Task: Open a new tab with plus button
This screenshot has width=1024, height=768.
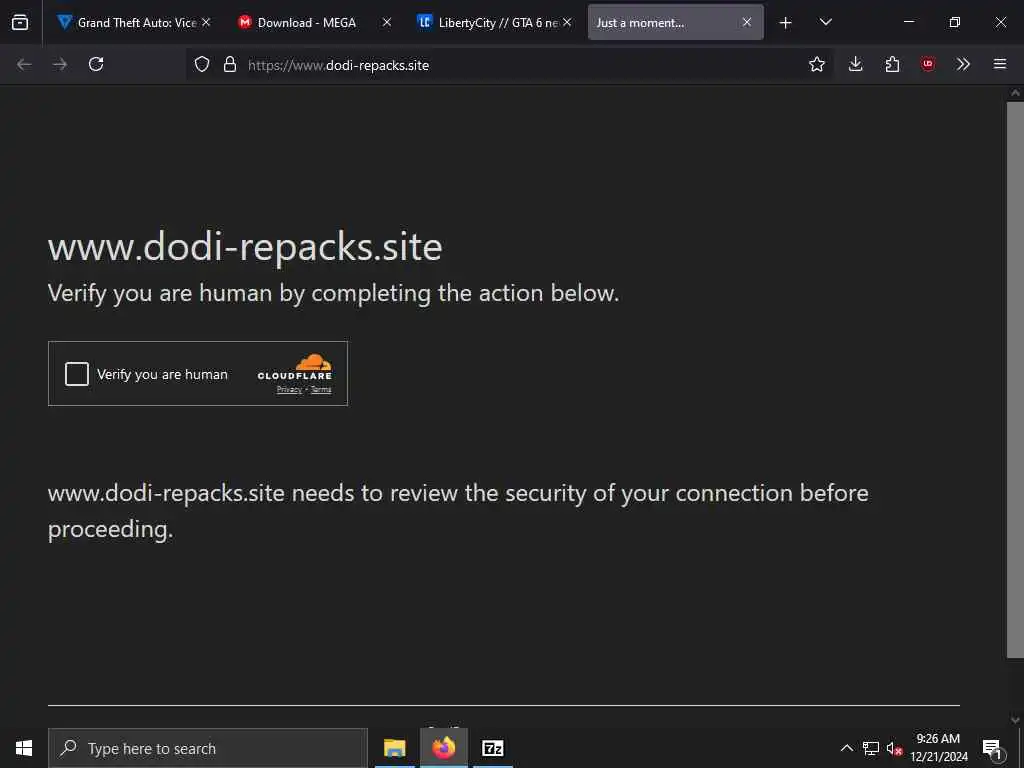Action: [786, 23]
